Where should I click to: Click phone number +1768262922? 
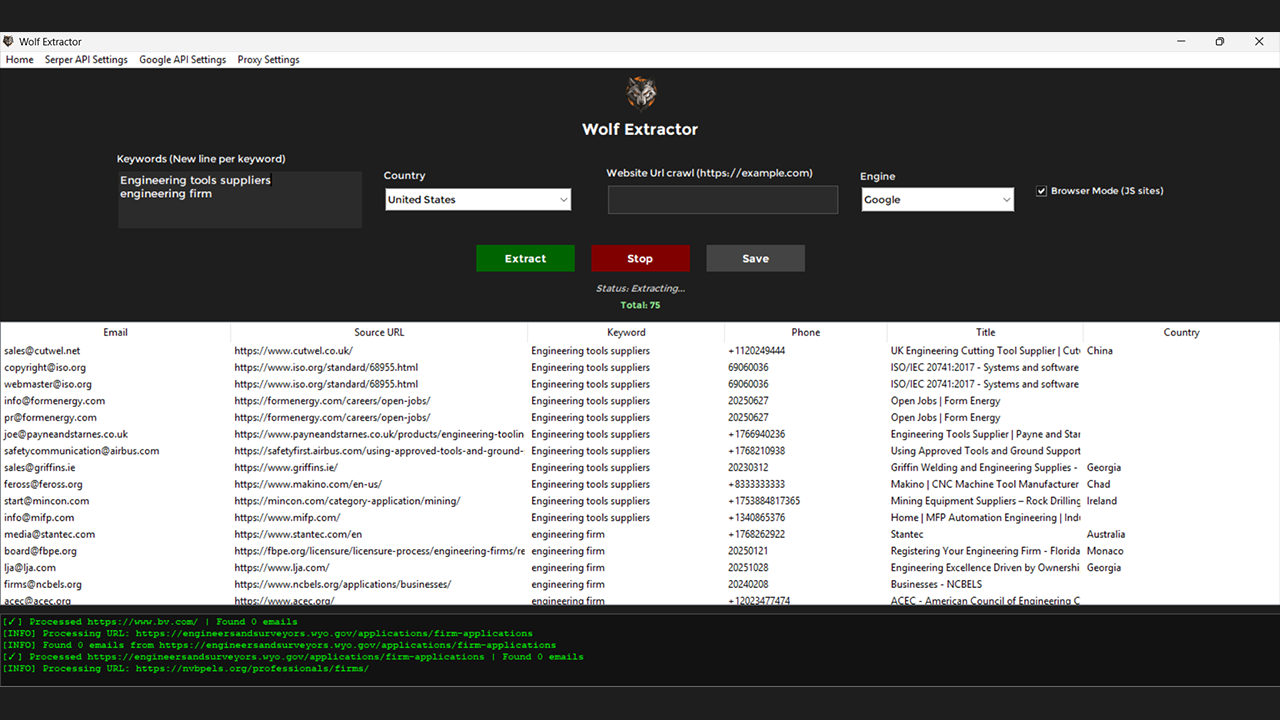756,534
